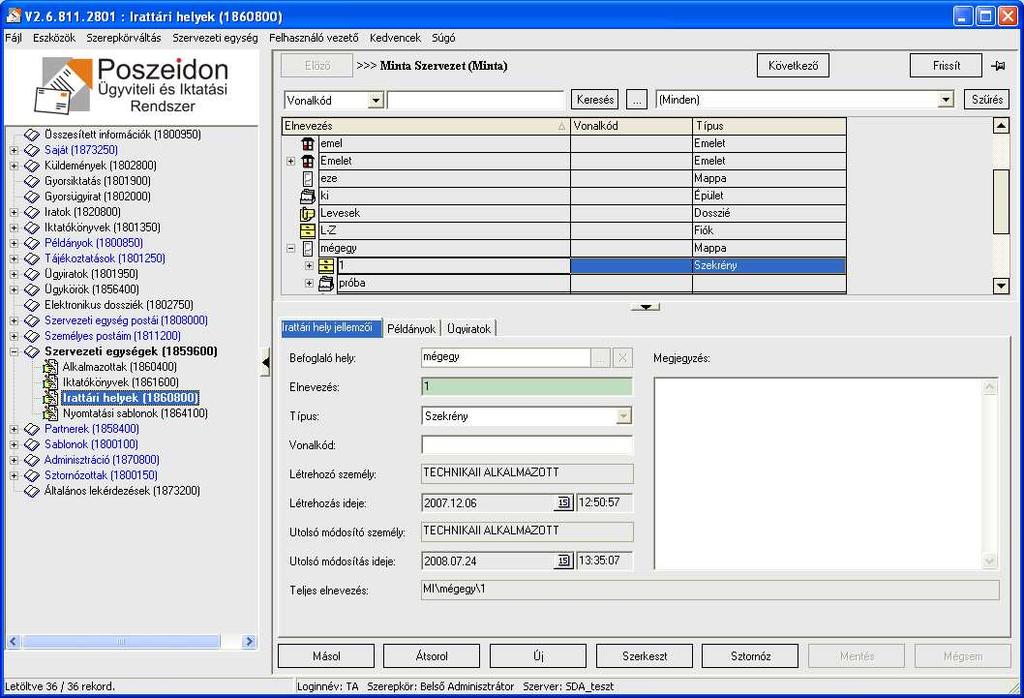This screenshot has height=698, width=1024.
Task: Click the ki building (Épület) icon
Action: 307,195
